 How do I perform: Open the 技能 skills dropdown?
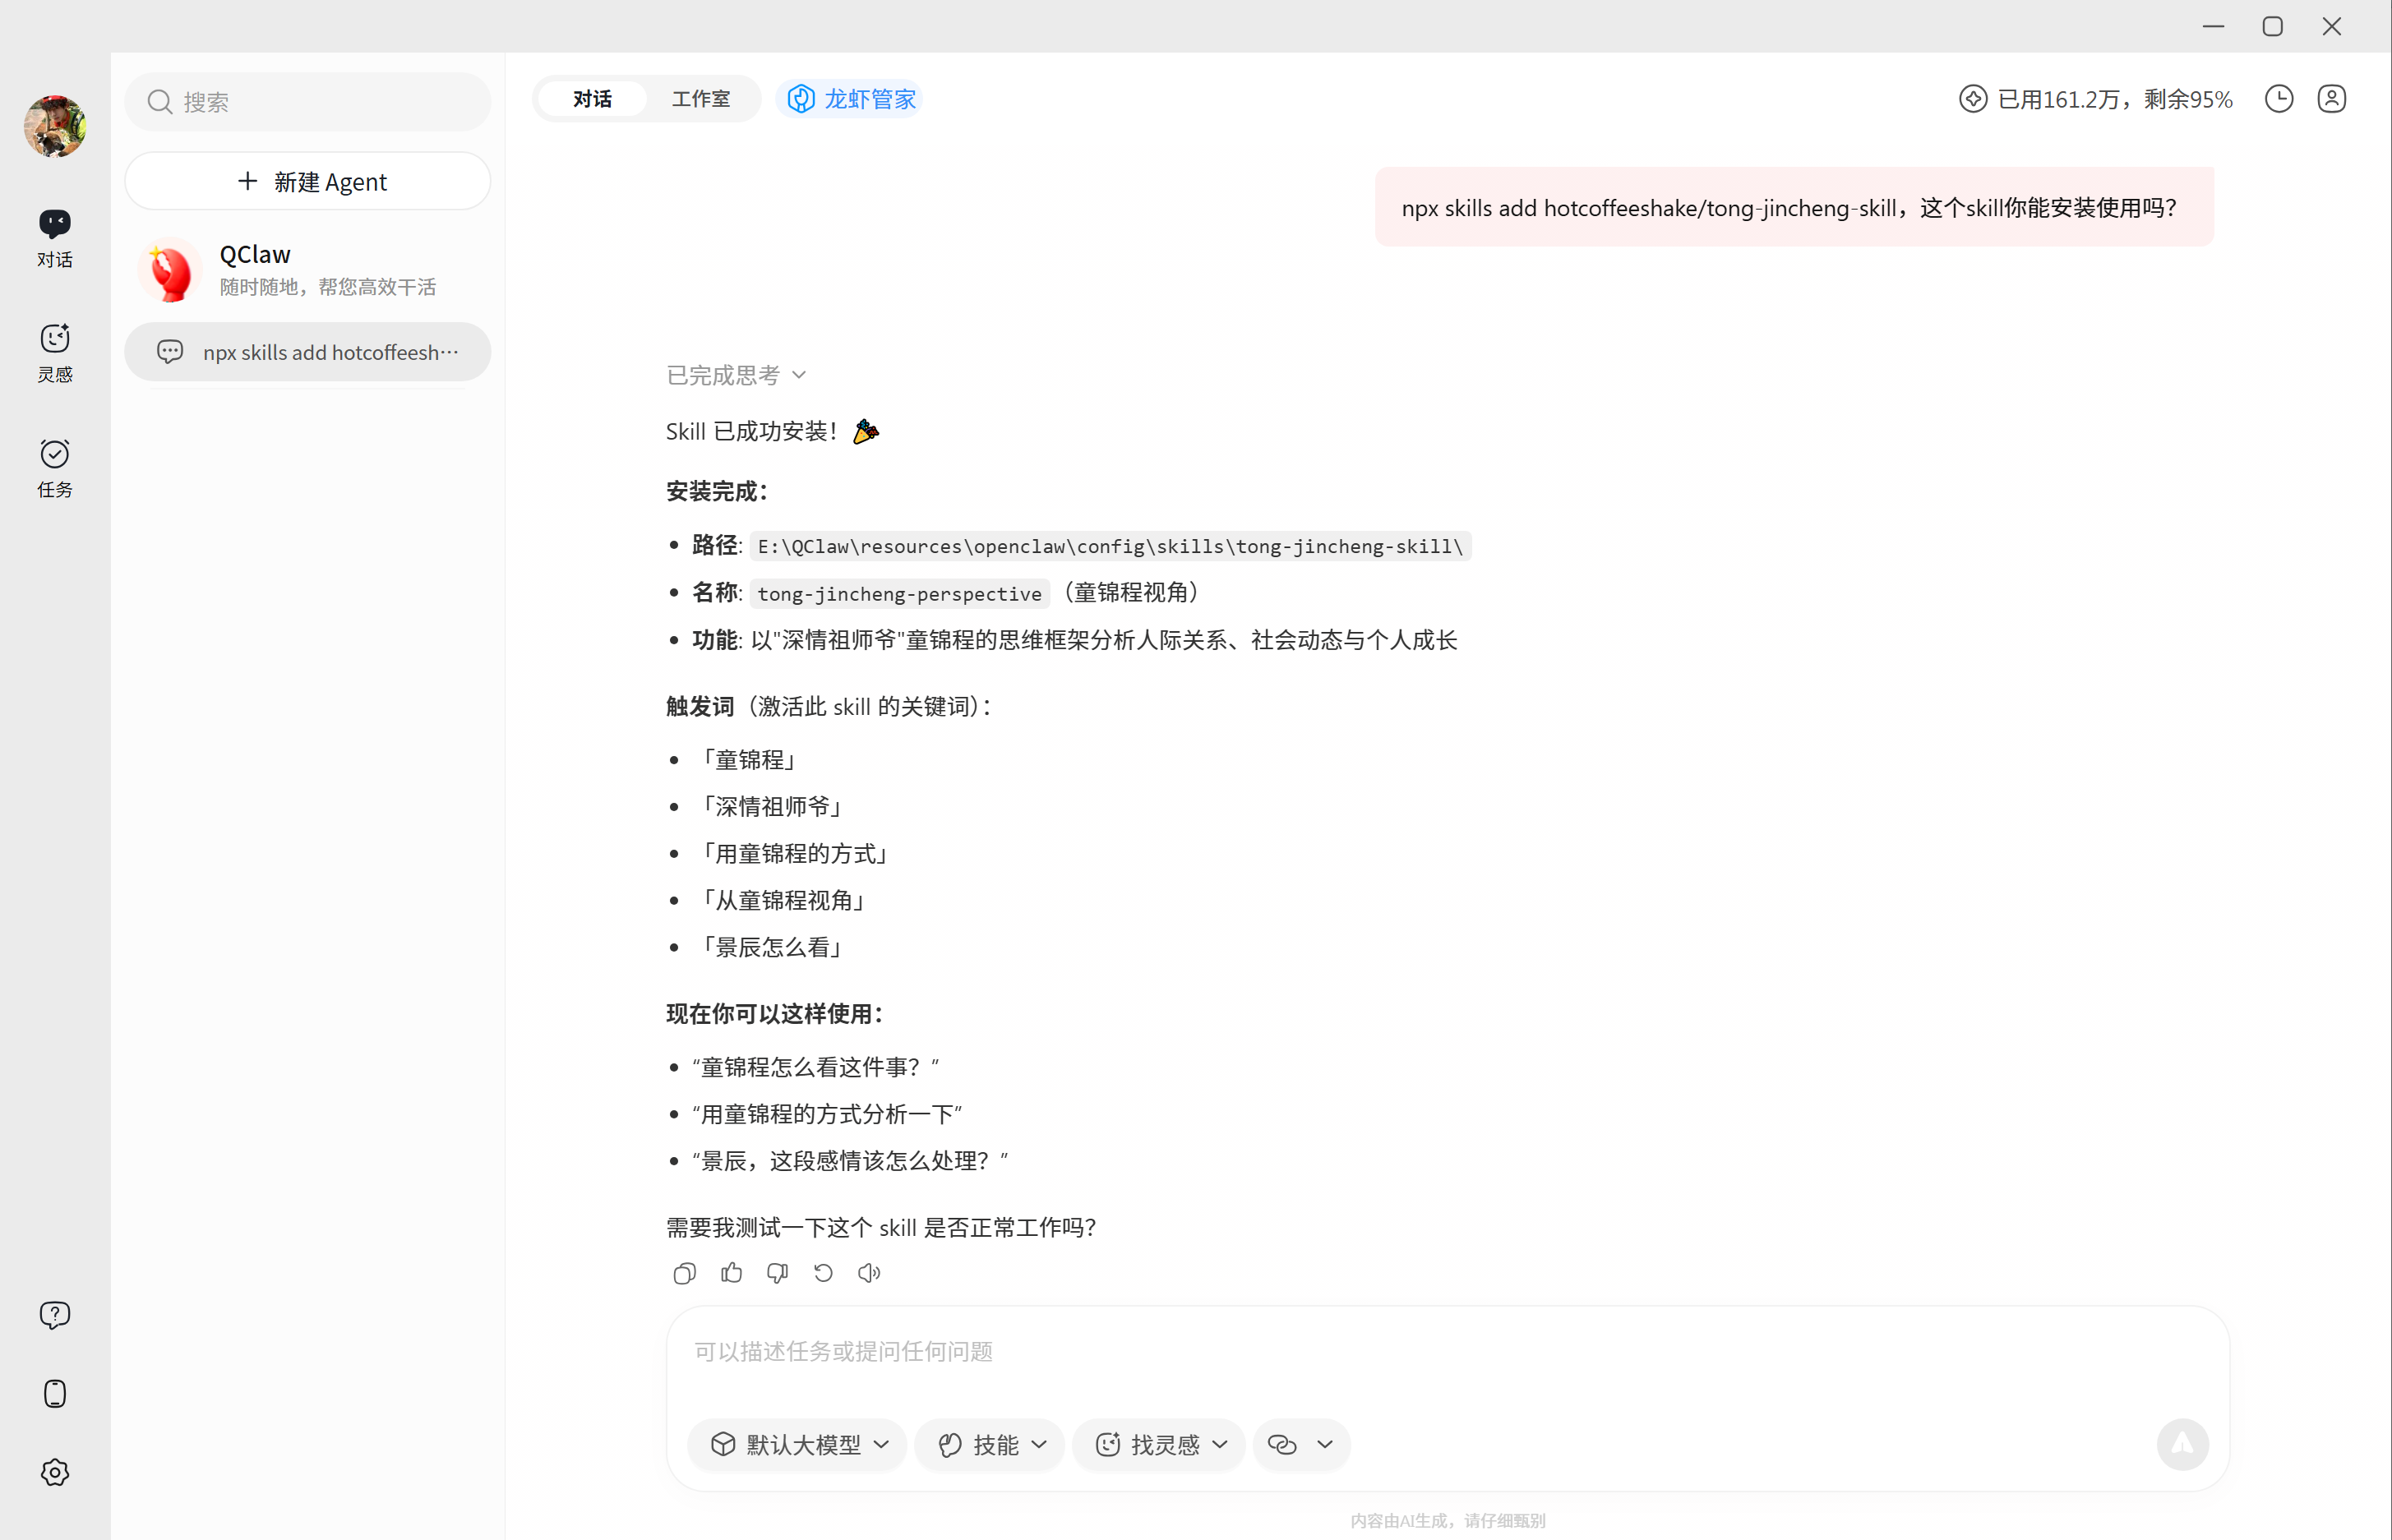tap(990, 1444)
